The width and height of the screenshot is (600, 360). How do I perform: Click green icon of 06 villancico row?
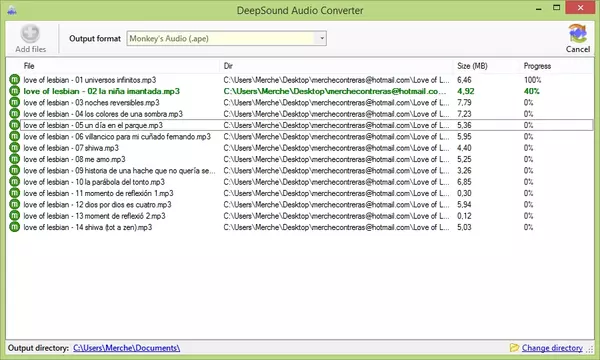(x=14, y=136)
